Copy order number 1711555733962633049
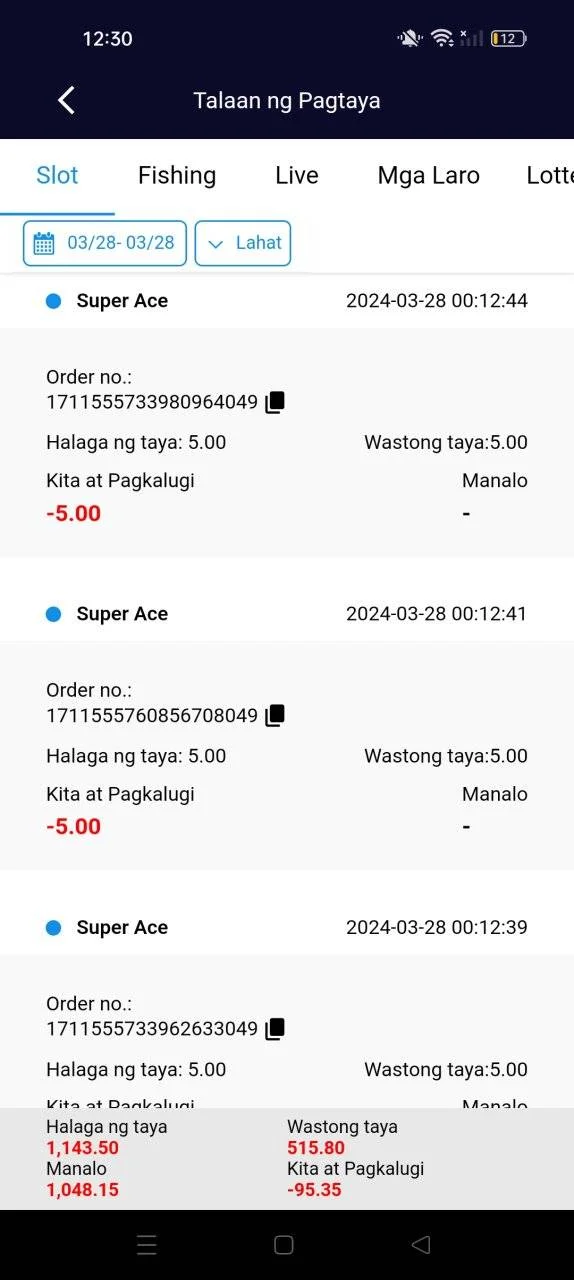Viewport: 574px width, 1280px height. coord(275,1028)
